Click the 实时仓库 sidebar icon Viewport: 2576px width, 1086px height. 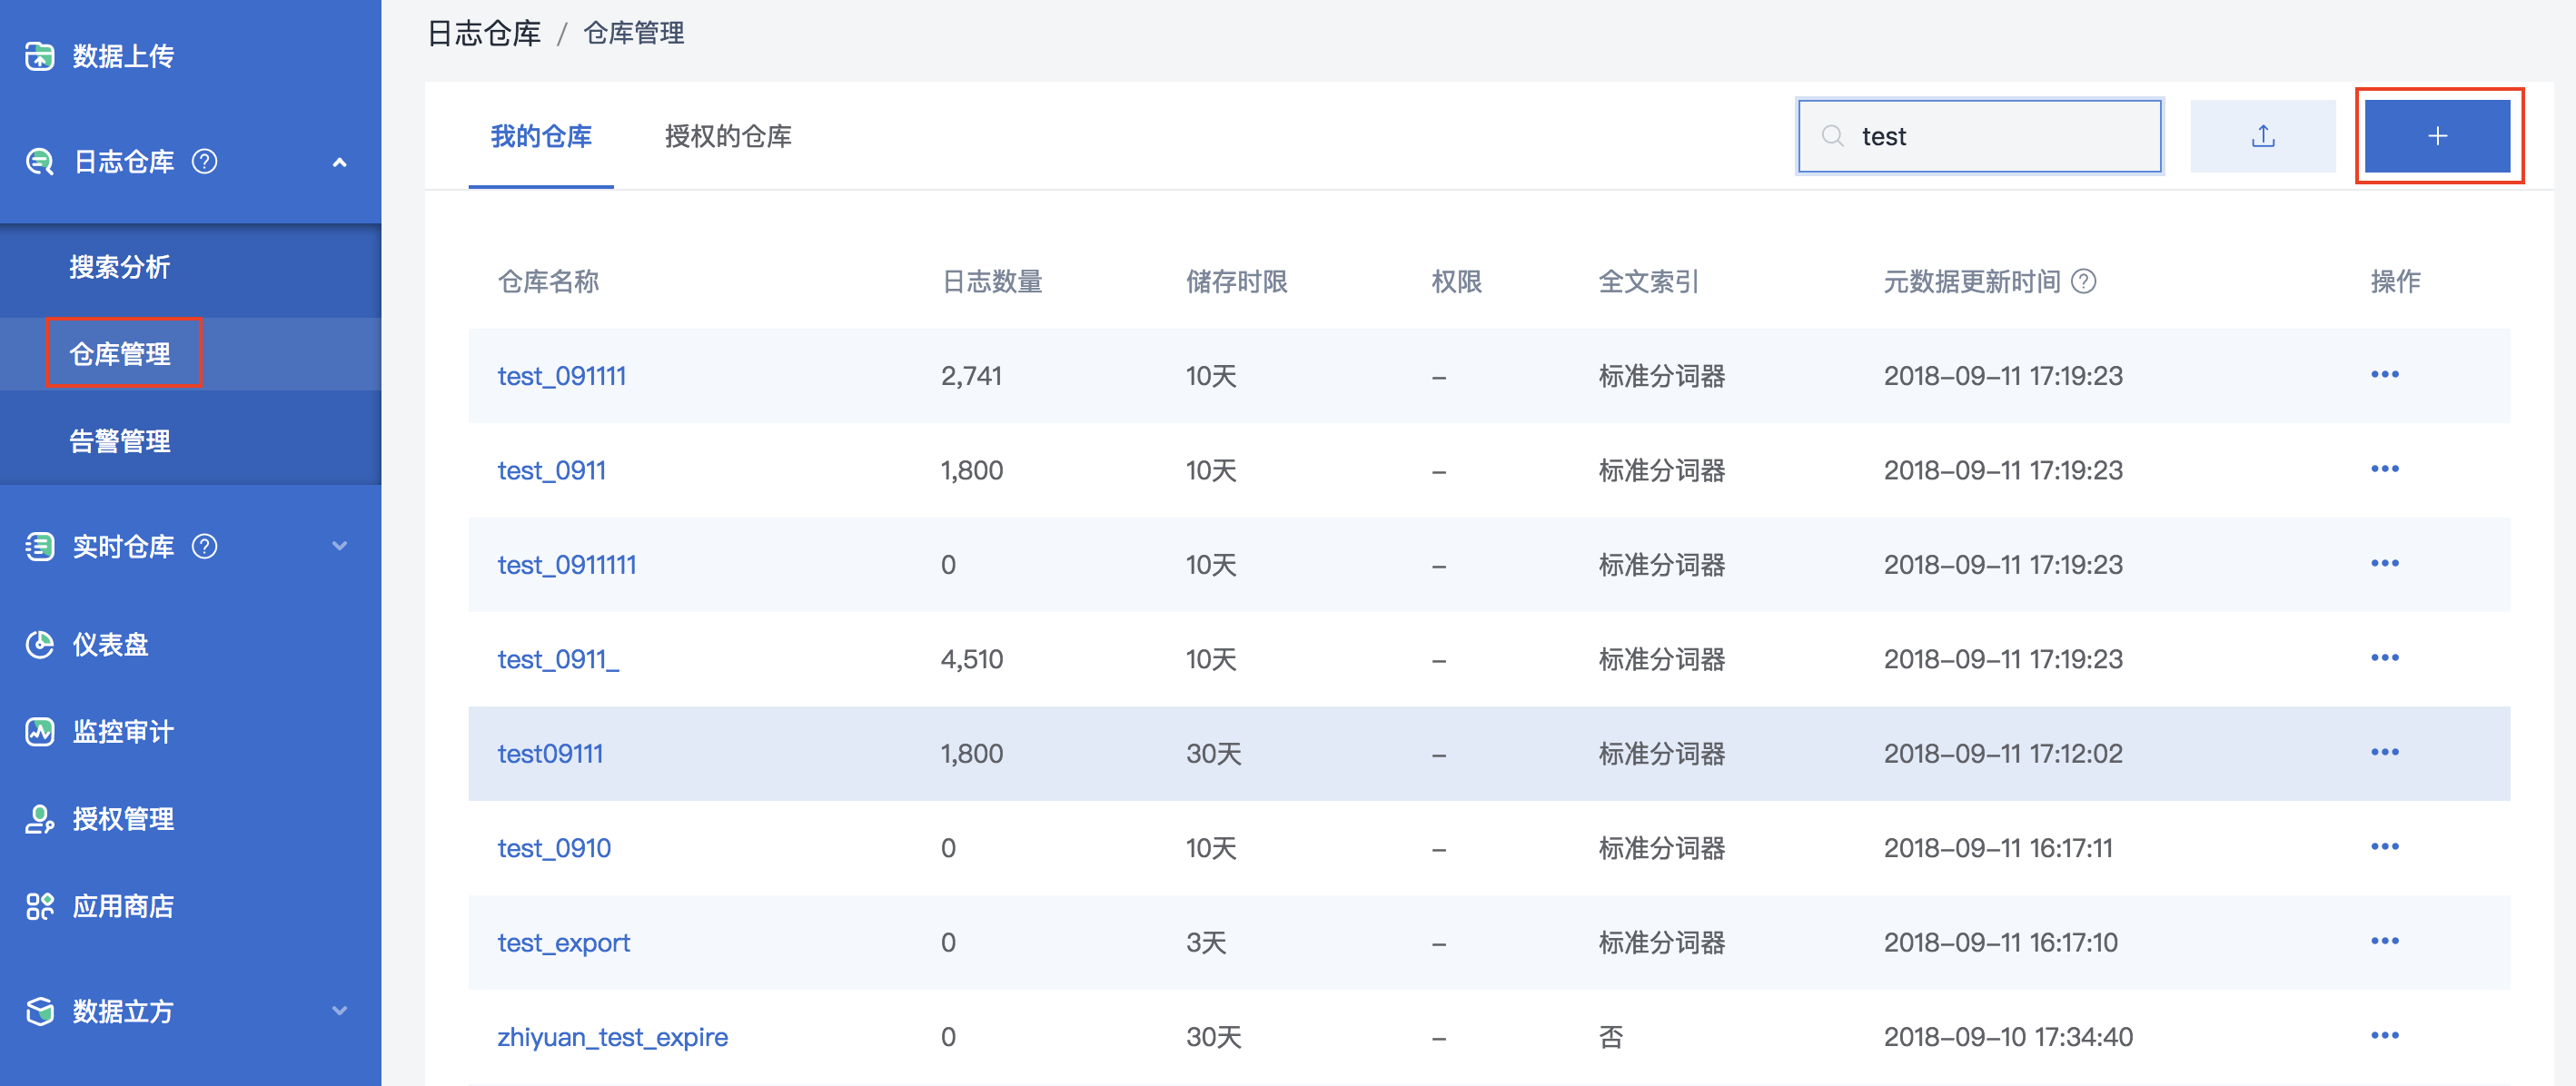[x=39, y=546]
